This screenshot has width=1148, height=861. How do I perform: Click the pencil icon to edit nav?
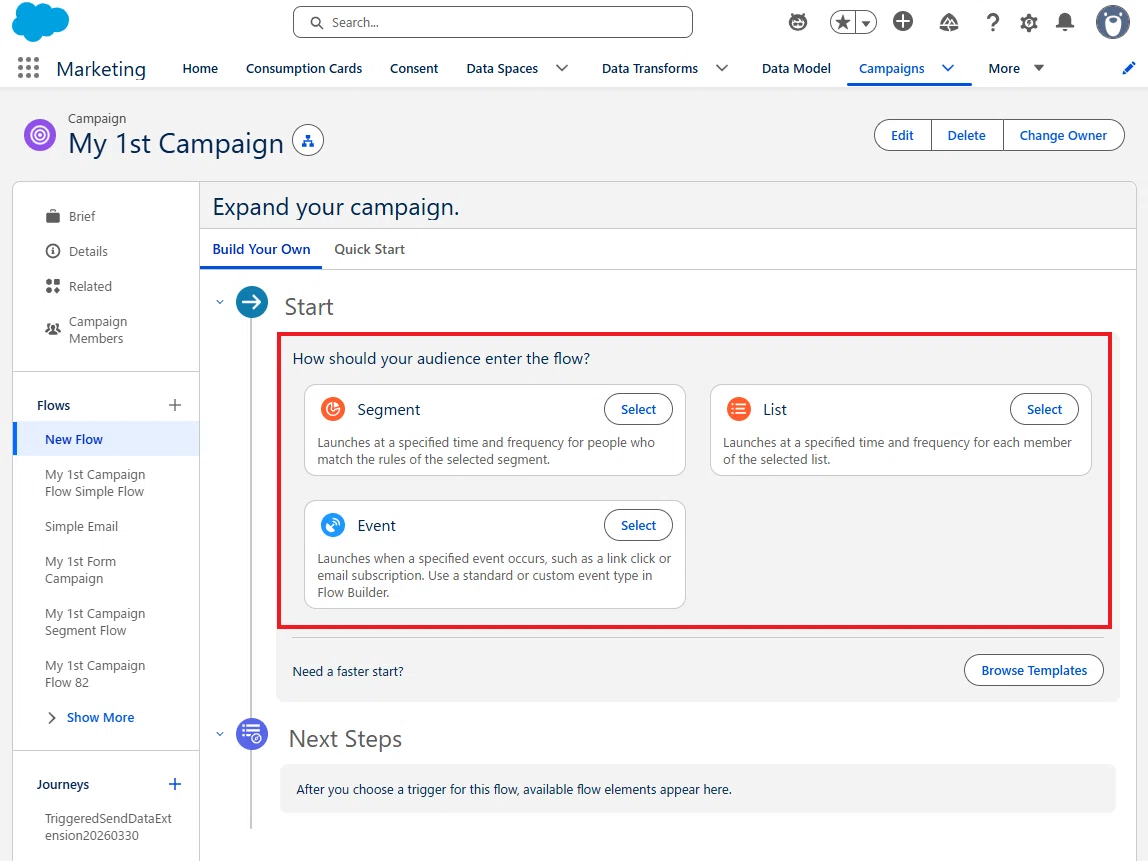(x=1129, y=68)
